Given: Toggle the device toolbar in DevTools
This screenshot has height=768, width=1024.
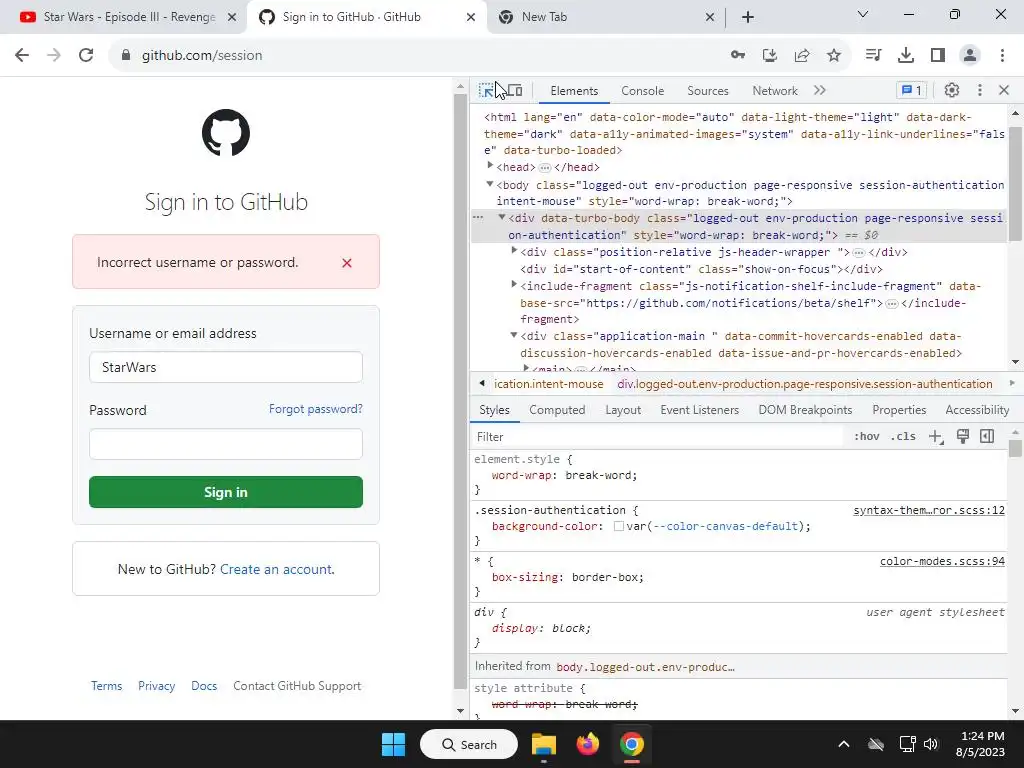Looking at the screenshot, I should [515, 91].
